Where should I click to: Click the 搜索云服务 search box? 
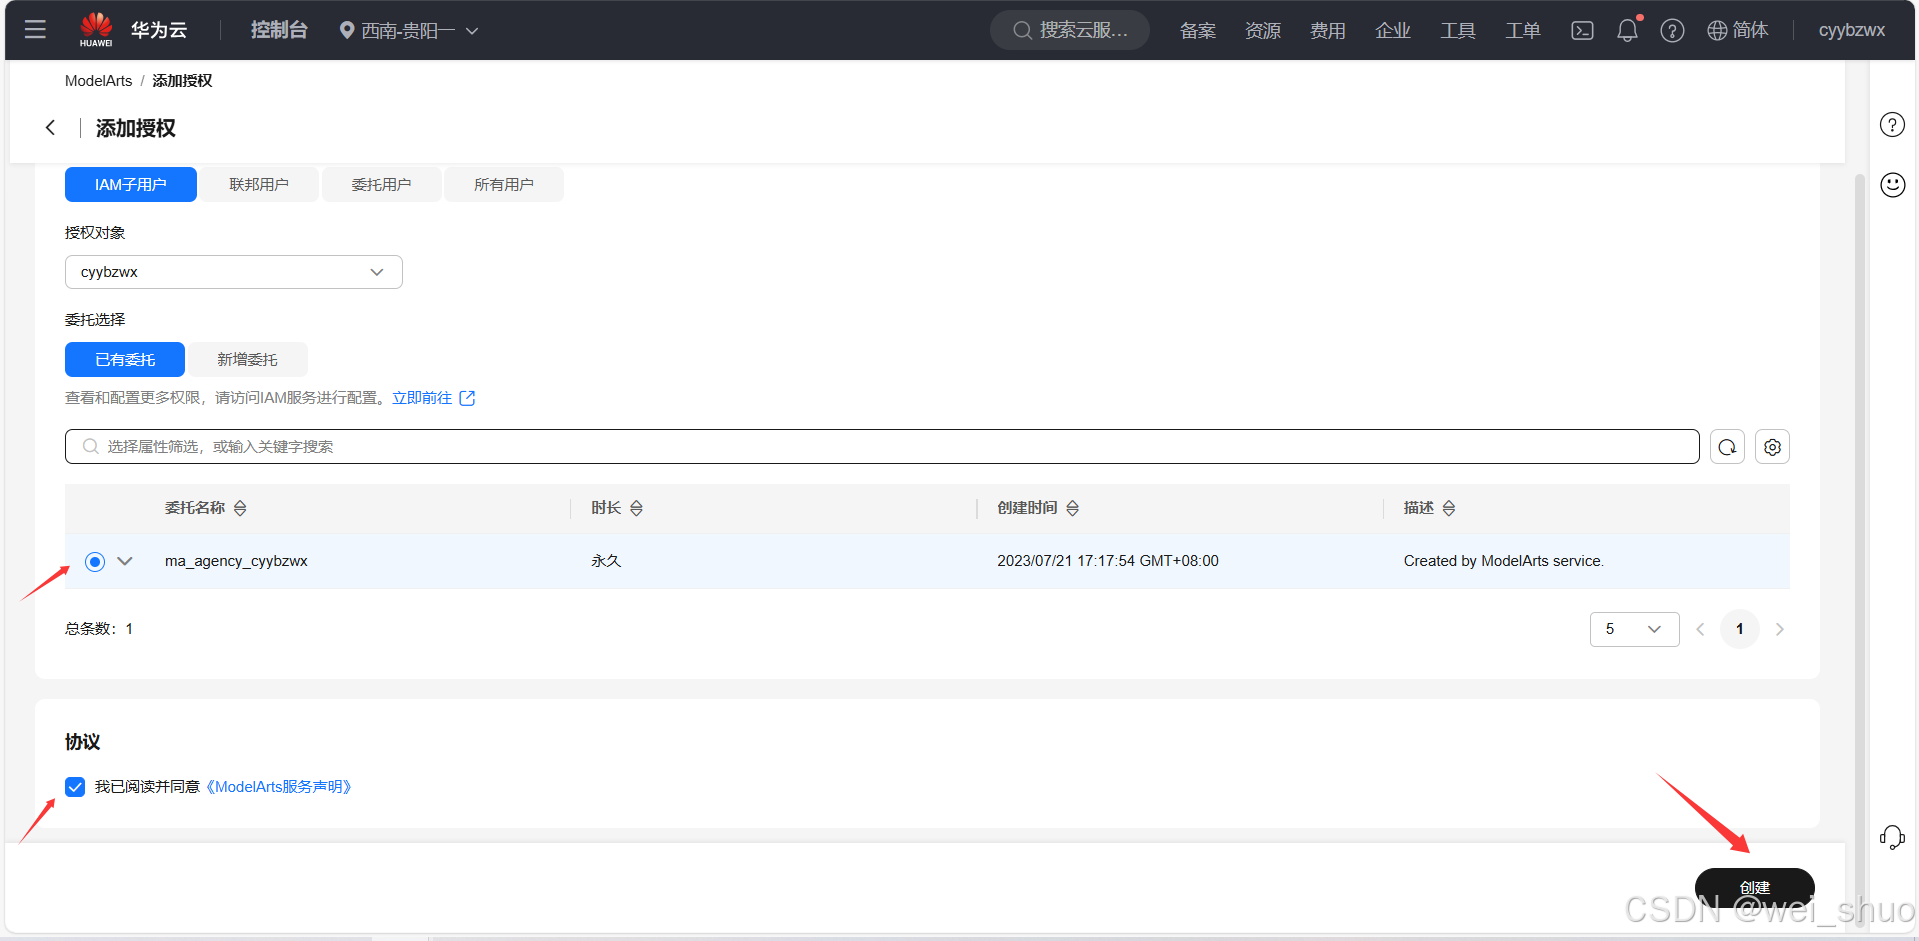(x=1070, y=31)
